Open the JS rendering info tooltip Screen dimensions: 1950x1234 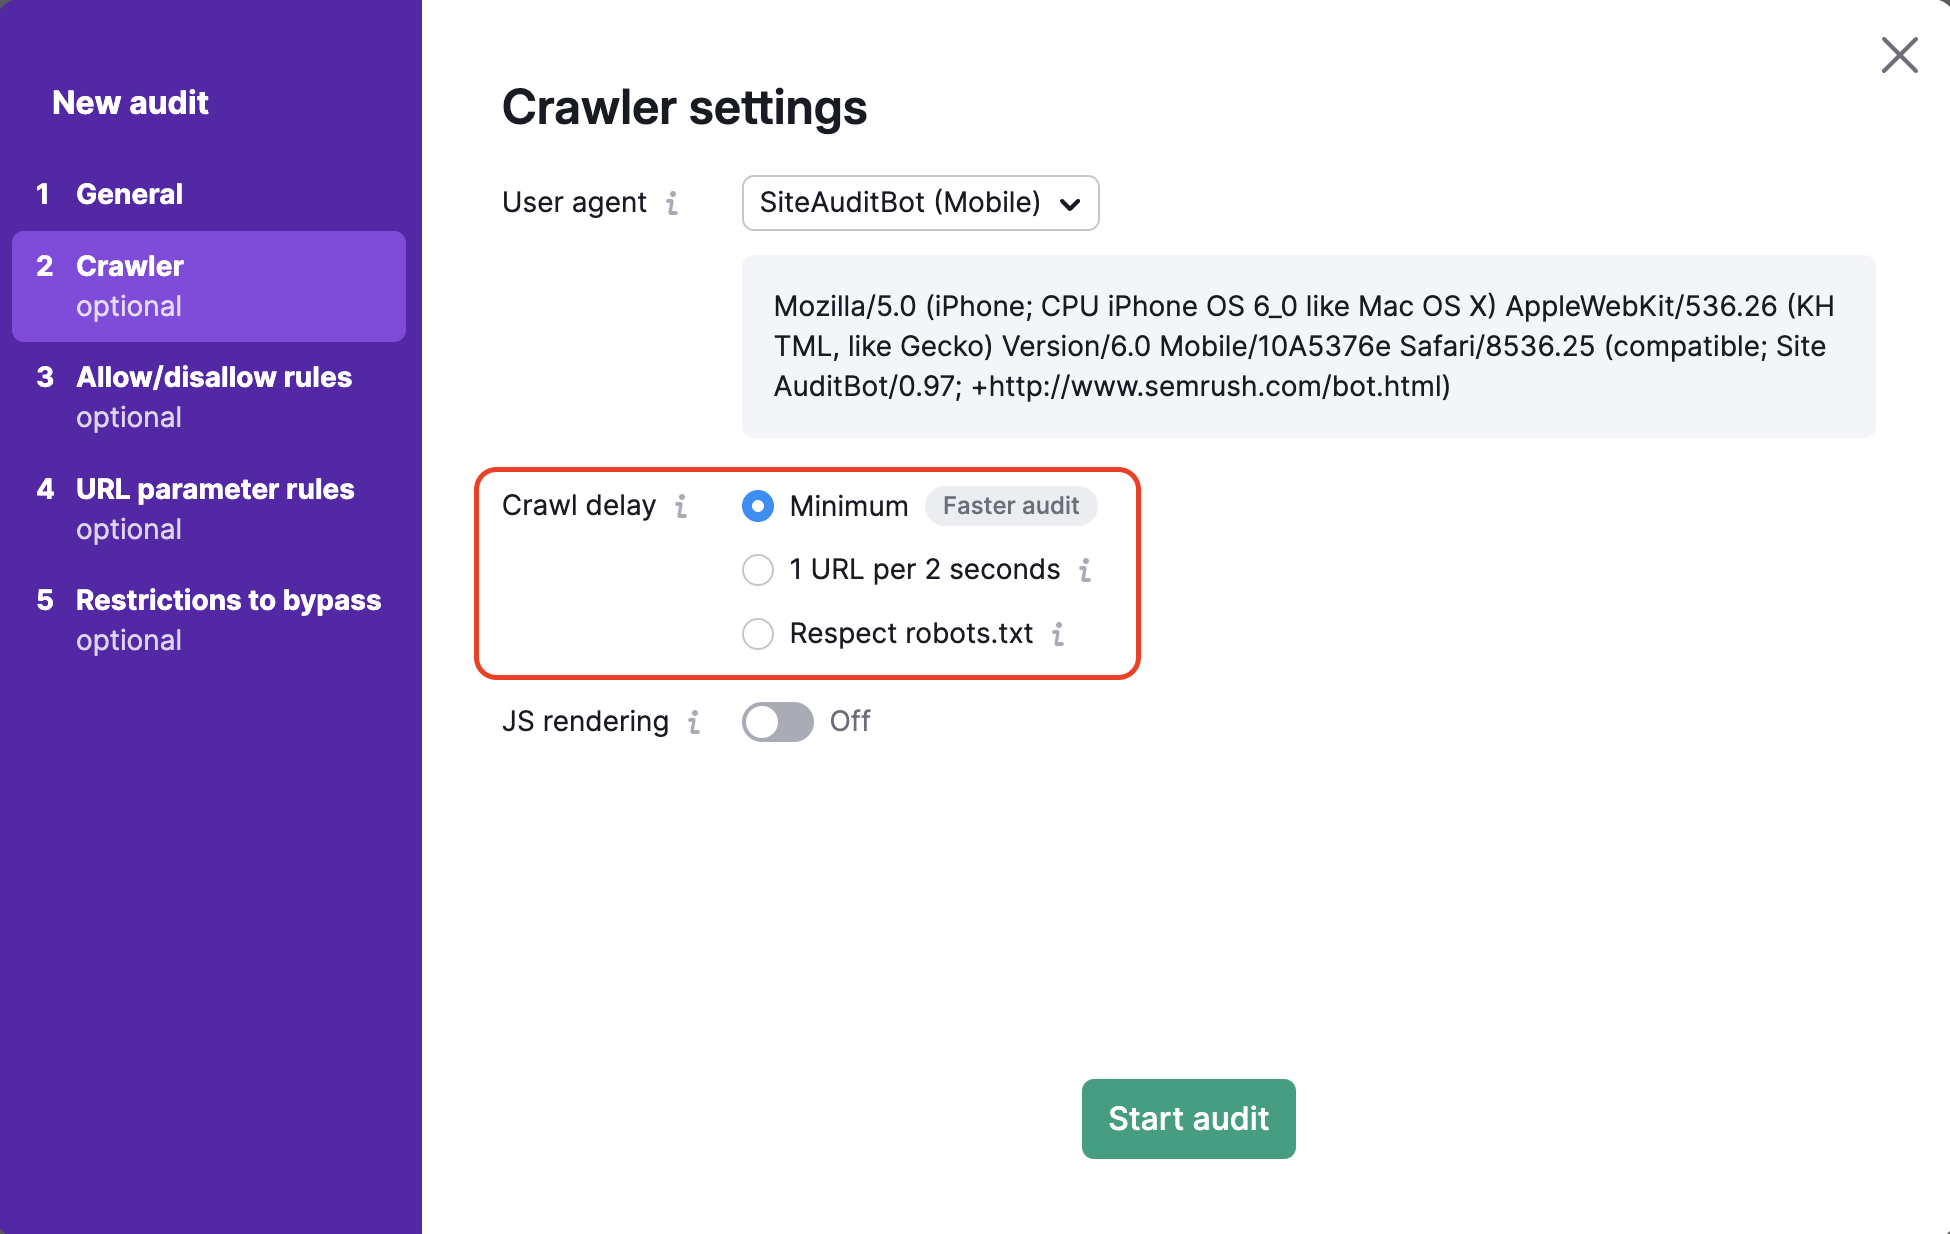pos(694,722)
